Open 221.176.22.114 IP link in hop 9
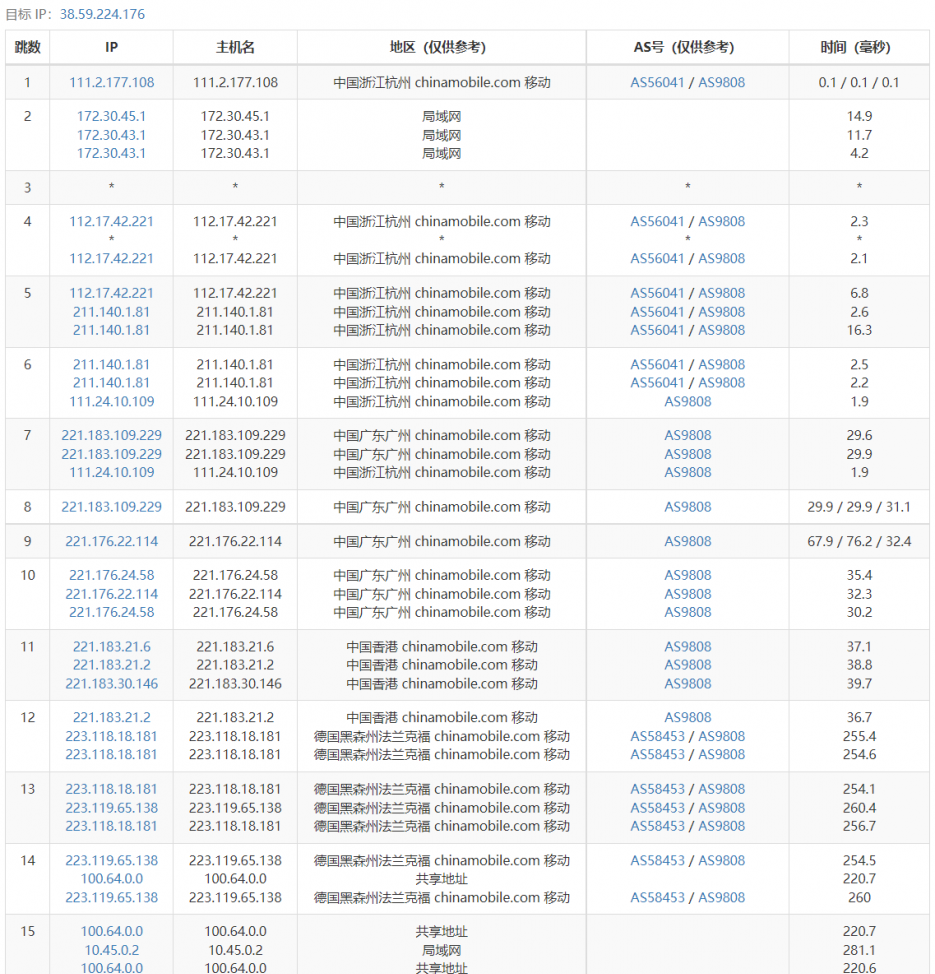The image size is (935, 974). (112, 542)
